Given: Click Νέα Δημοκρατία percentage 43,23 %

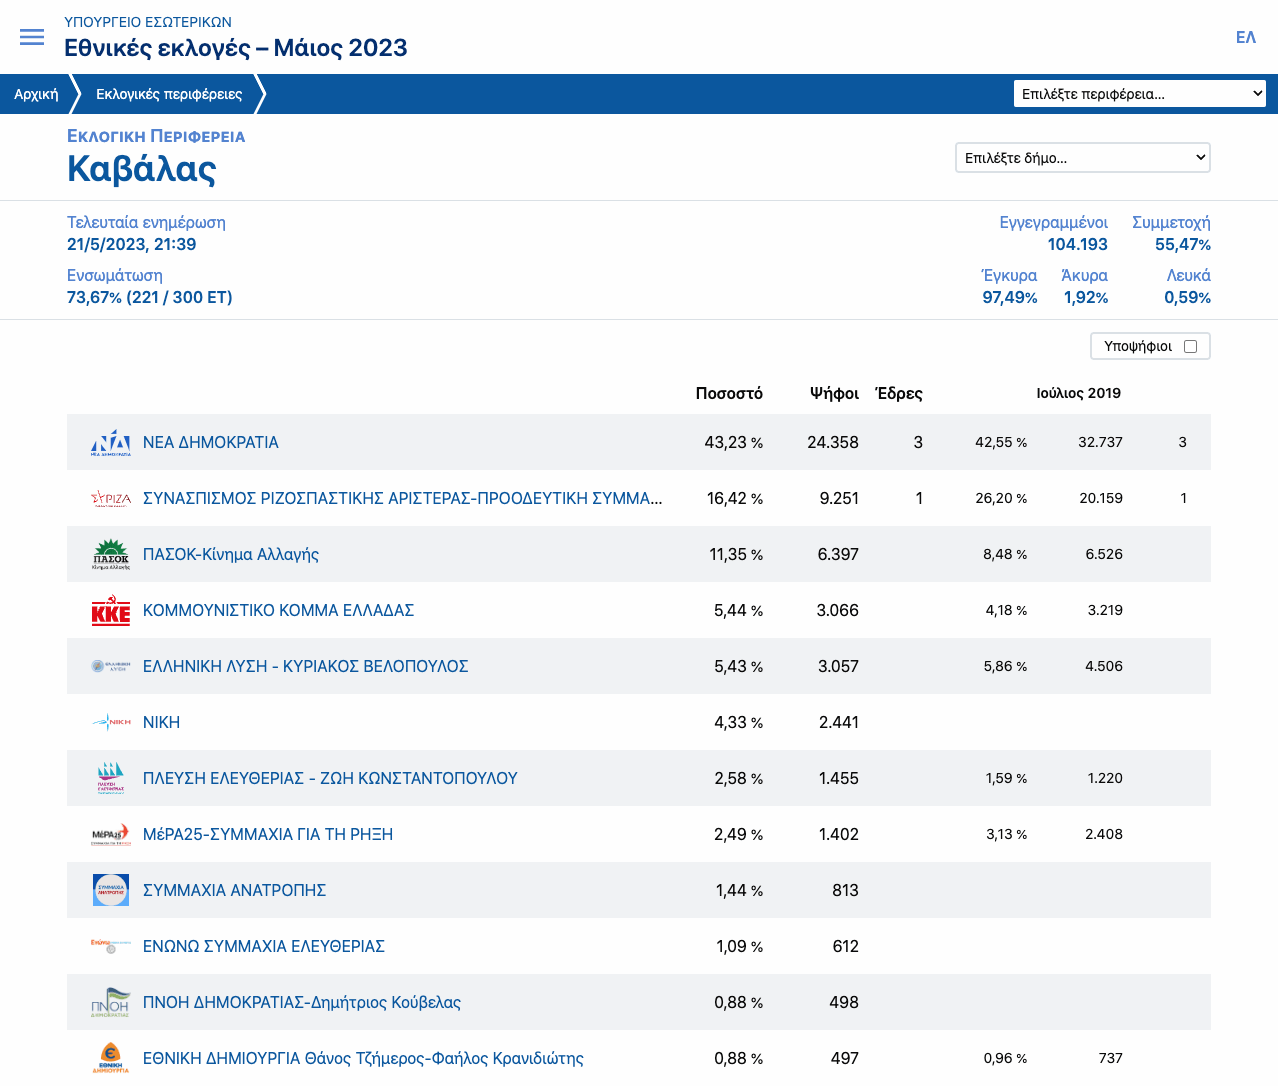Looking at the screenshot, I should (733, 442).
